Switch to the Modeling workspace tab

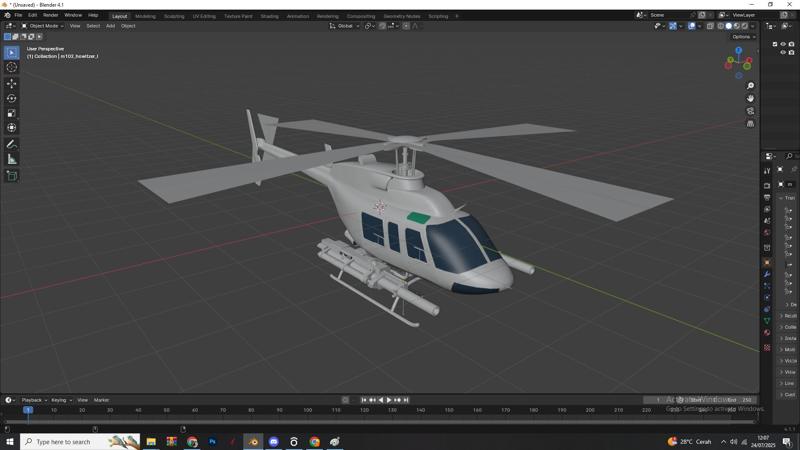[145, 16]
